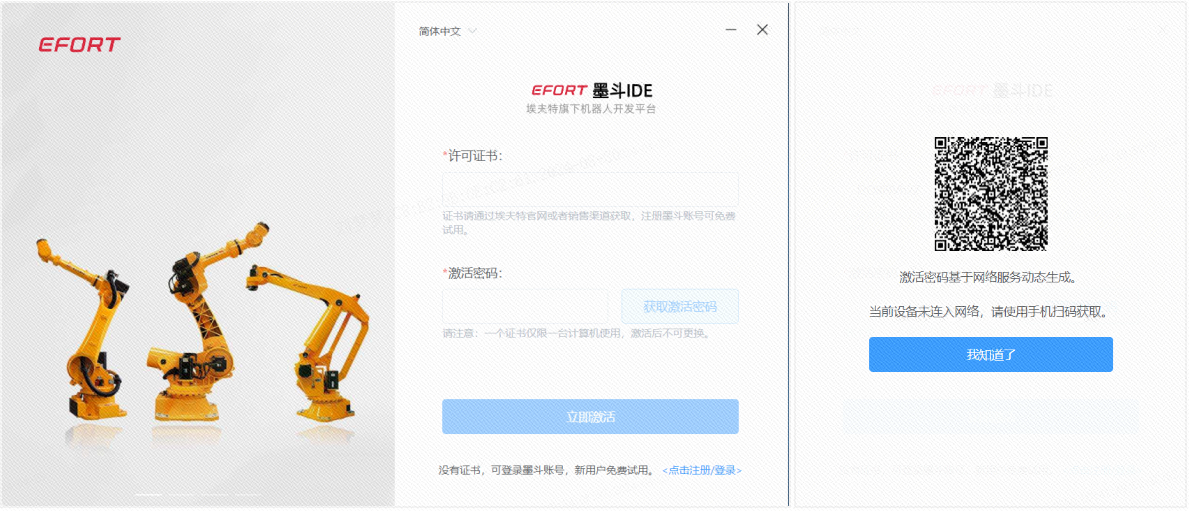
Task: Confirm with the 我知道了 button
Action: coord(990,354)
